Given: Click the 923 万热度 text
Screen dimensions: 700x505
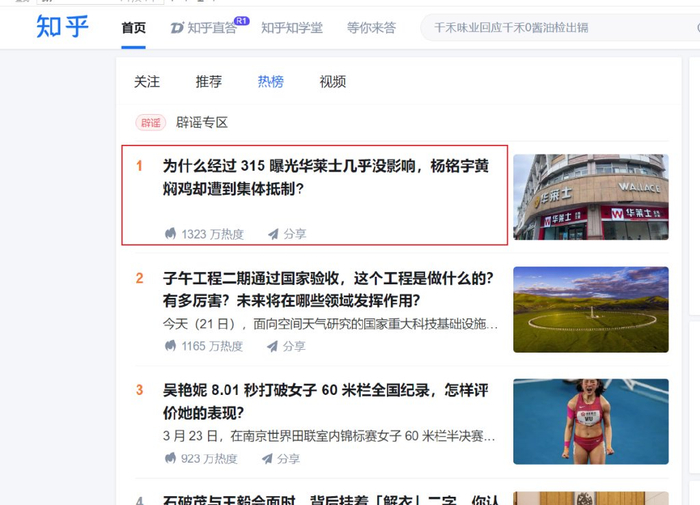Looking at the screenshot, I should (209, 459).
